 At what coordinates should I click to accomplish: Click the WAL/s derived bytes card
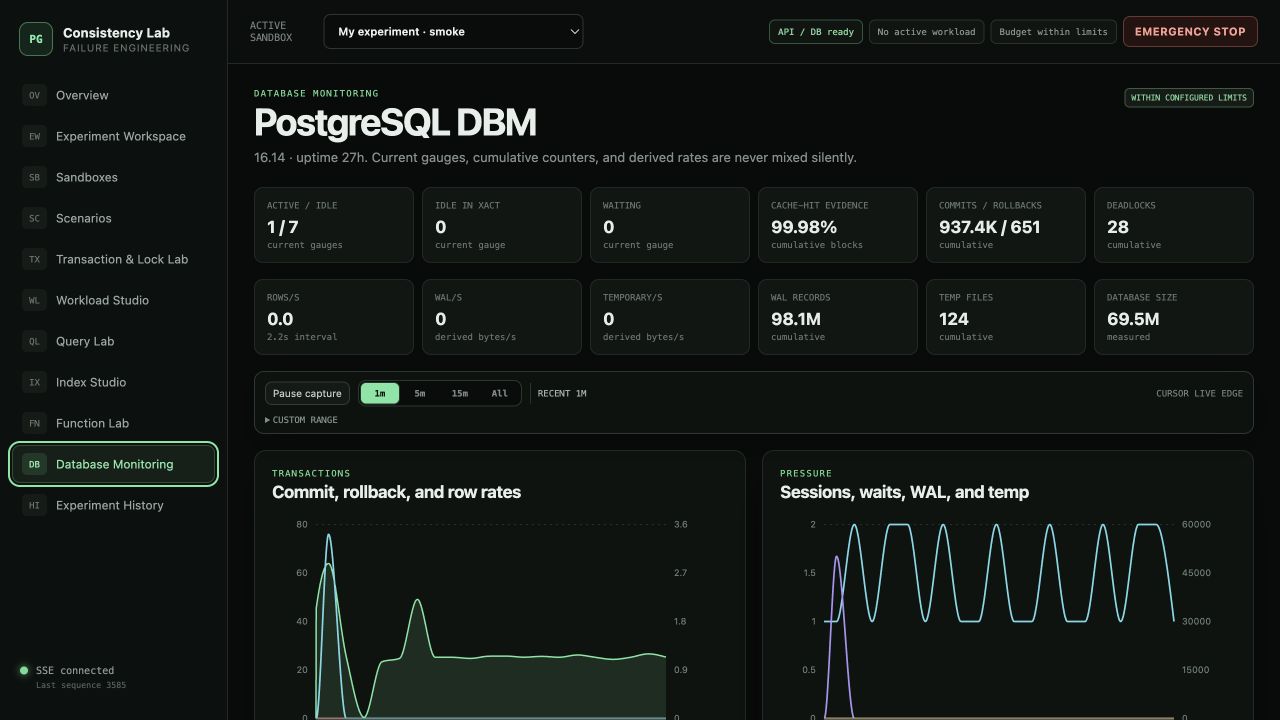tap(502, 317)
